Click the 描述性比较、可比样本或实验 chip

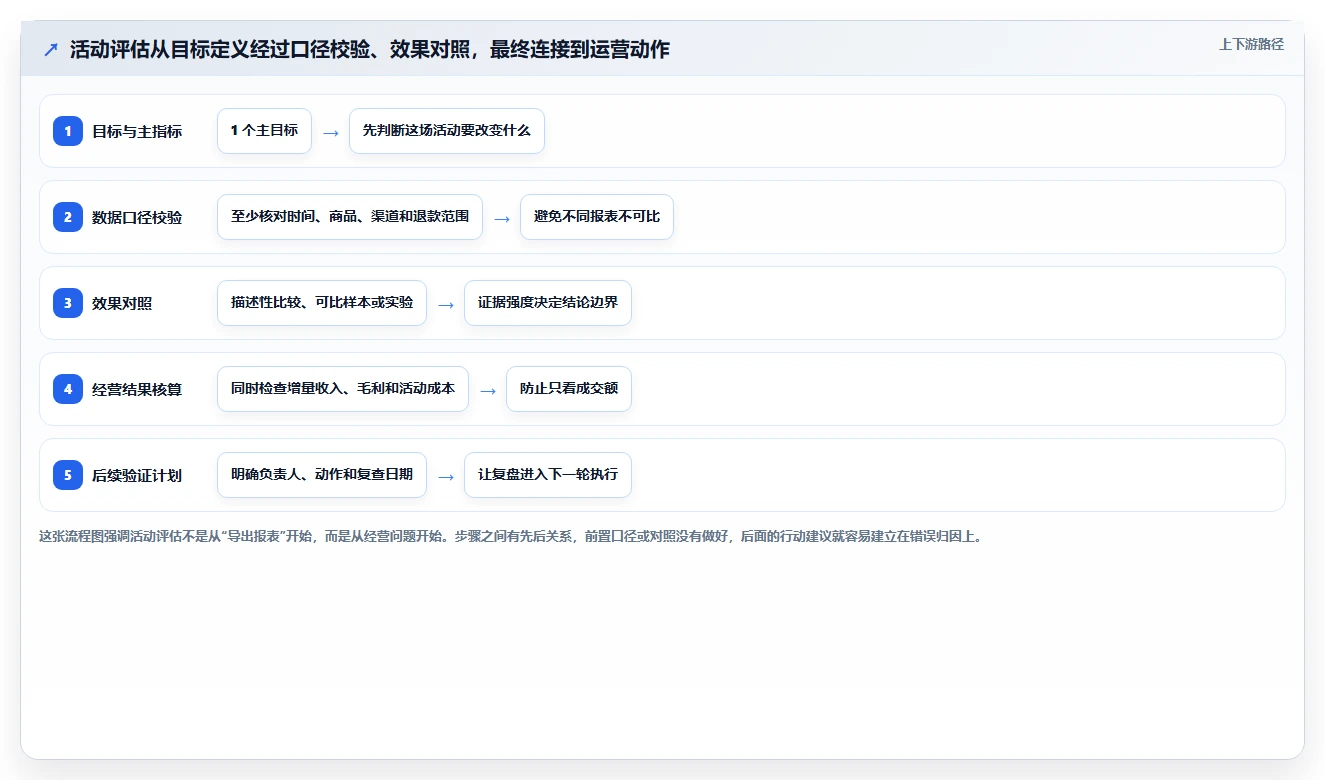coord(322,303)
